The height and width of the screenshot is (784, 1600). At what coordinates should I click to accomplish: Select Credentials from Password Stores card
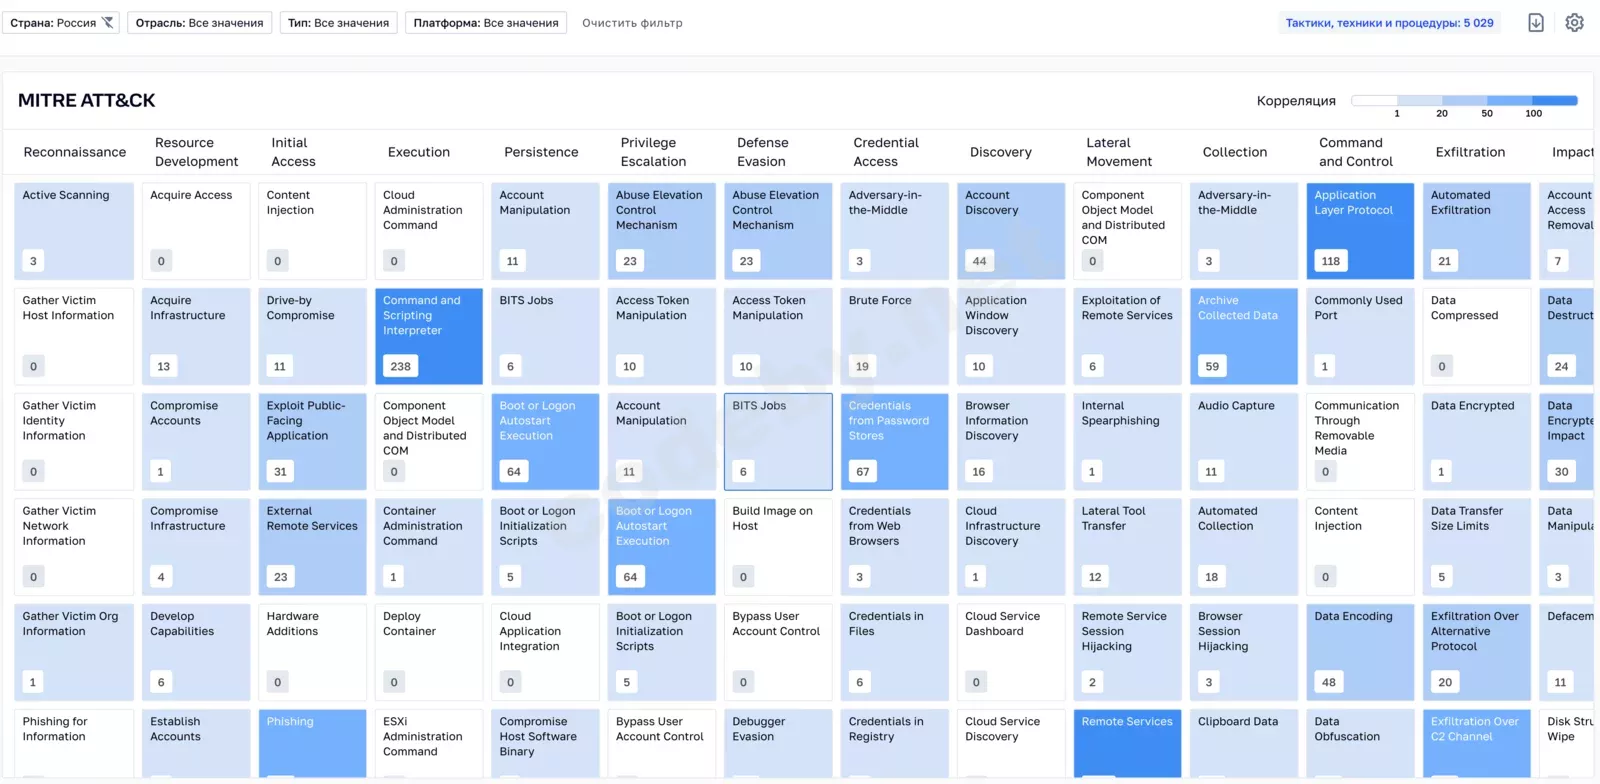click(x=895, y=442)
